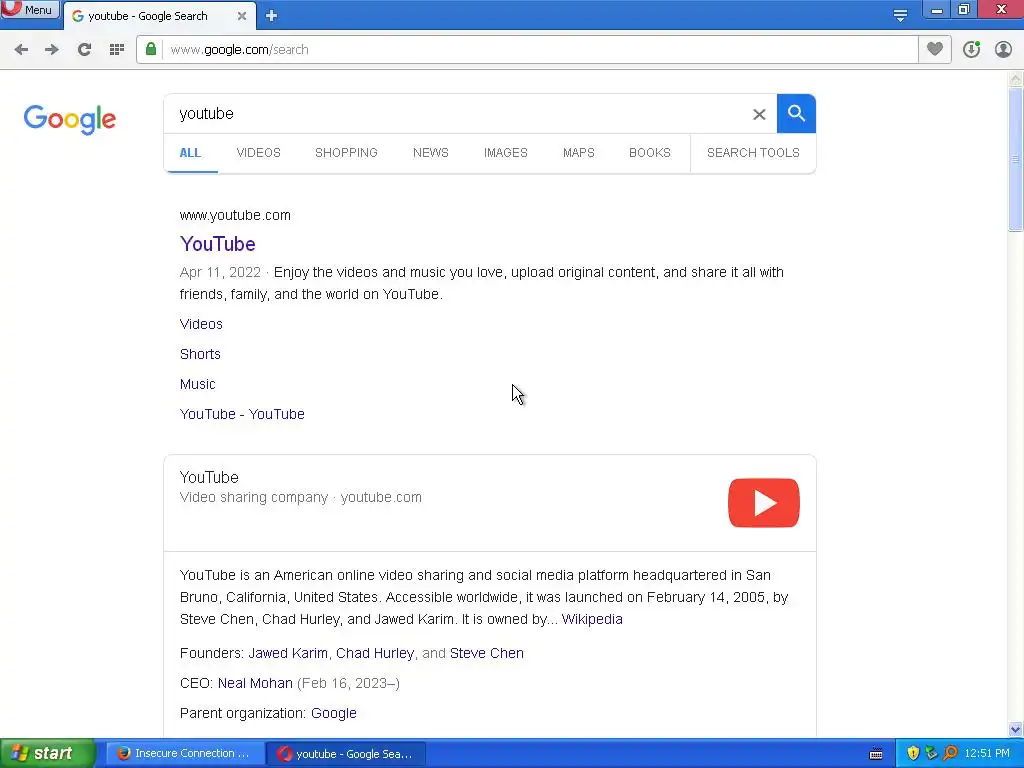This screenshot has height=768, width=1024.
Task: Open the Neal Mohan CEO link
Action: tap(255, 683)
